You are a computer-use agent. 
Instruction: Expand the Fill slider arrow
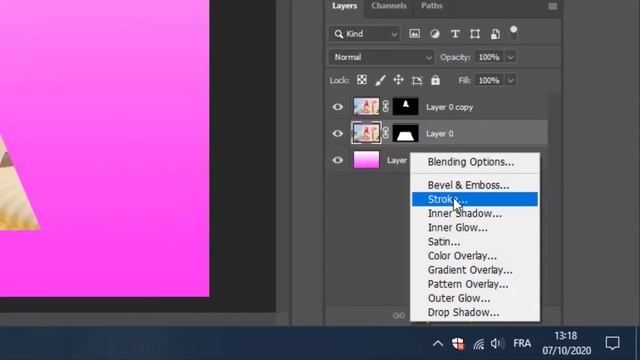point(510,80)
